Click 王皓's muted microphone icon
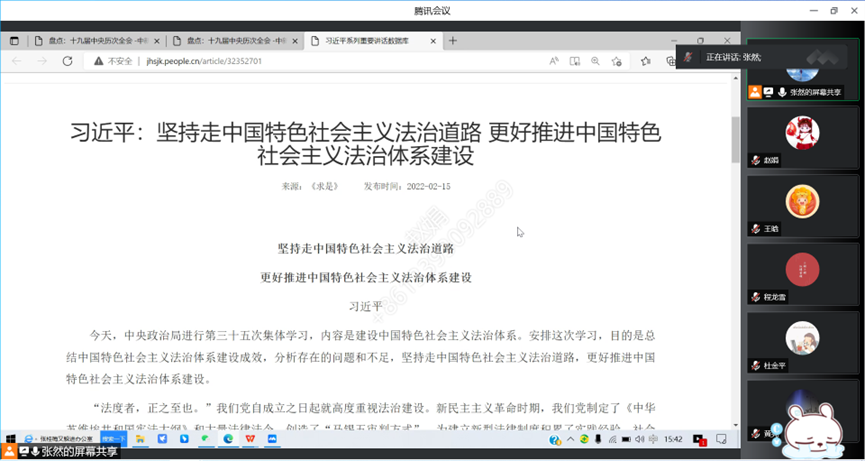865x461 pixels. coord(756,229)
